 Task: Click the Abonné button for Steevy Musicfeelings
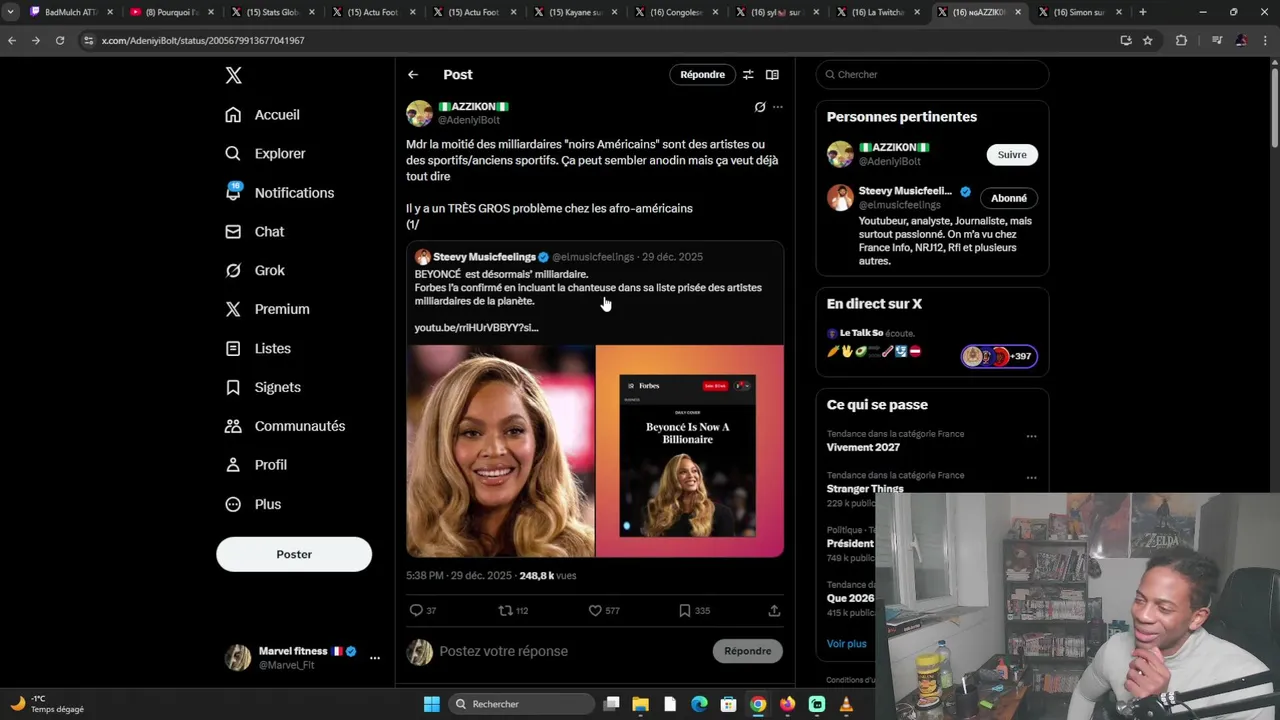click(x=1009, y=198)
